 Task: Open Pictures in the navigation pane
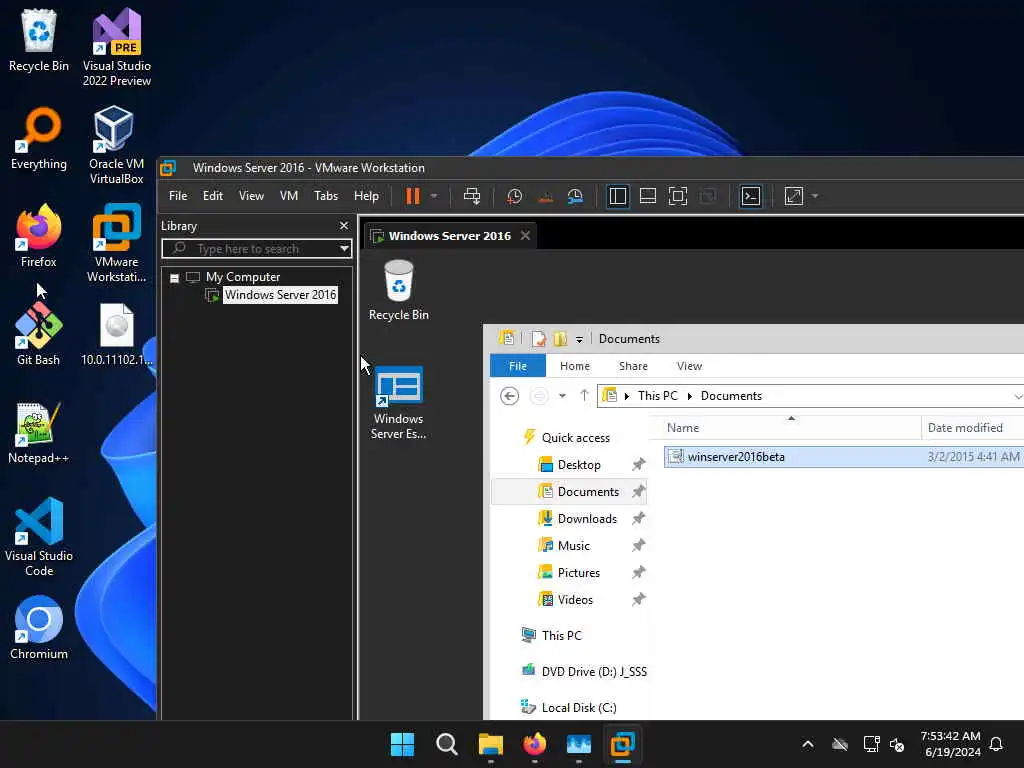(578, 573)
